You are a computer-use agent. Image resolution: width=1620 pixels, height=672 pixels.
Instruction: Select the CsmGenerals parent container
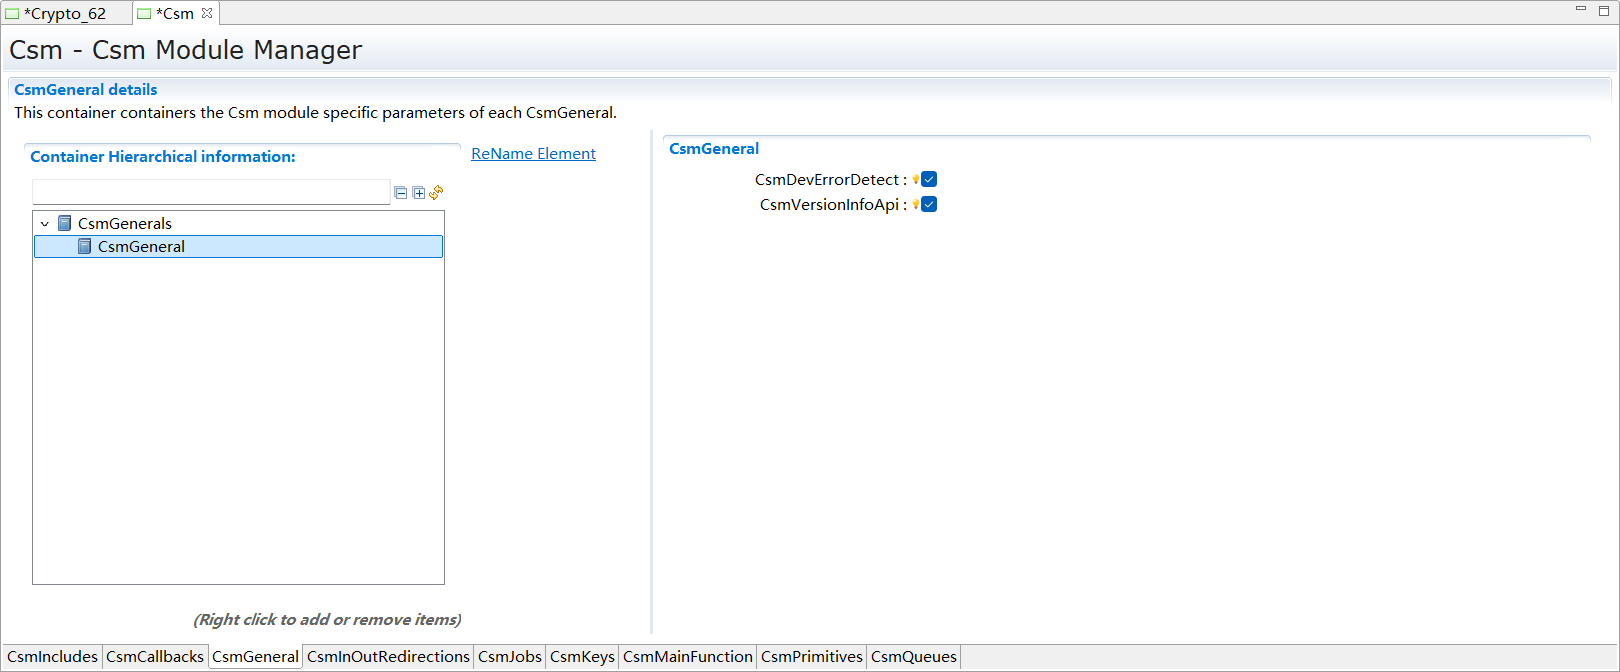[x=124, y=224]
